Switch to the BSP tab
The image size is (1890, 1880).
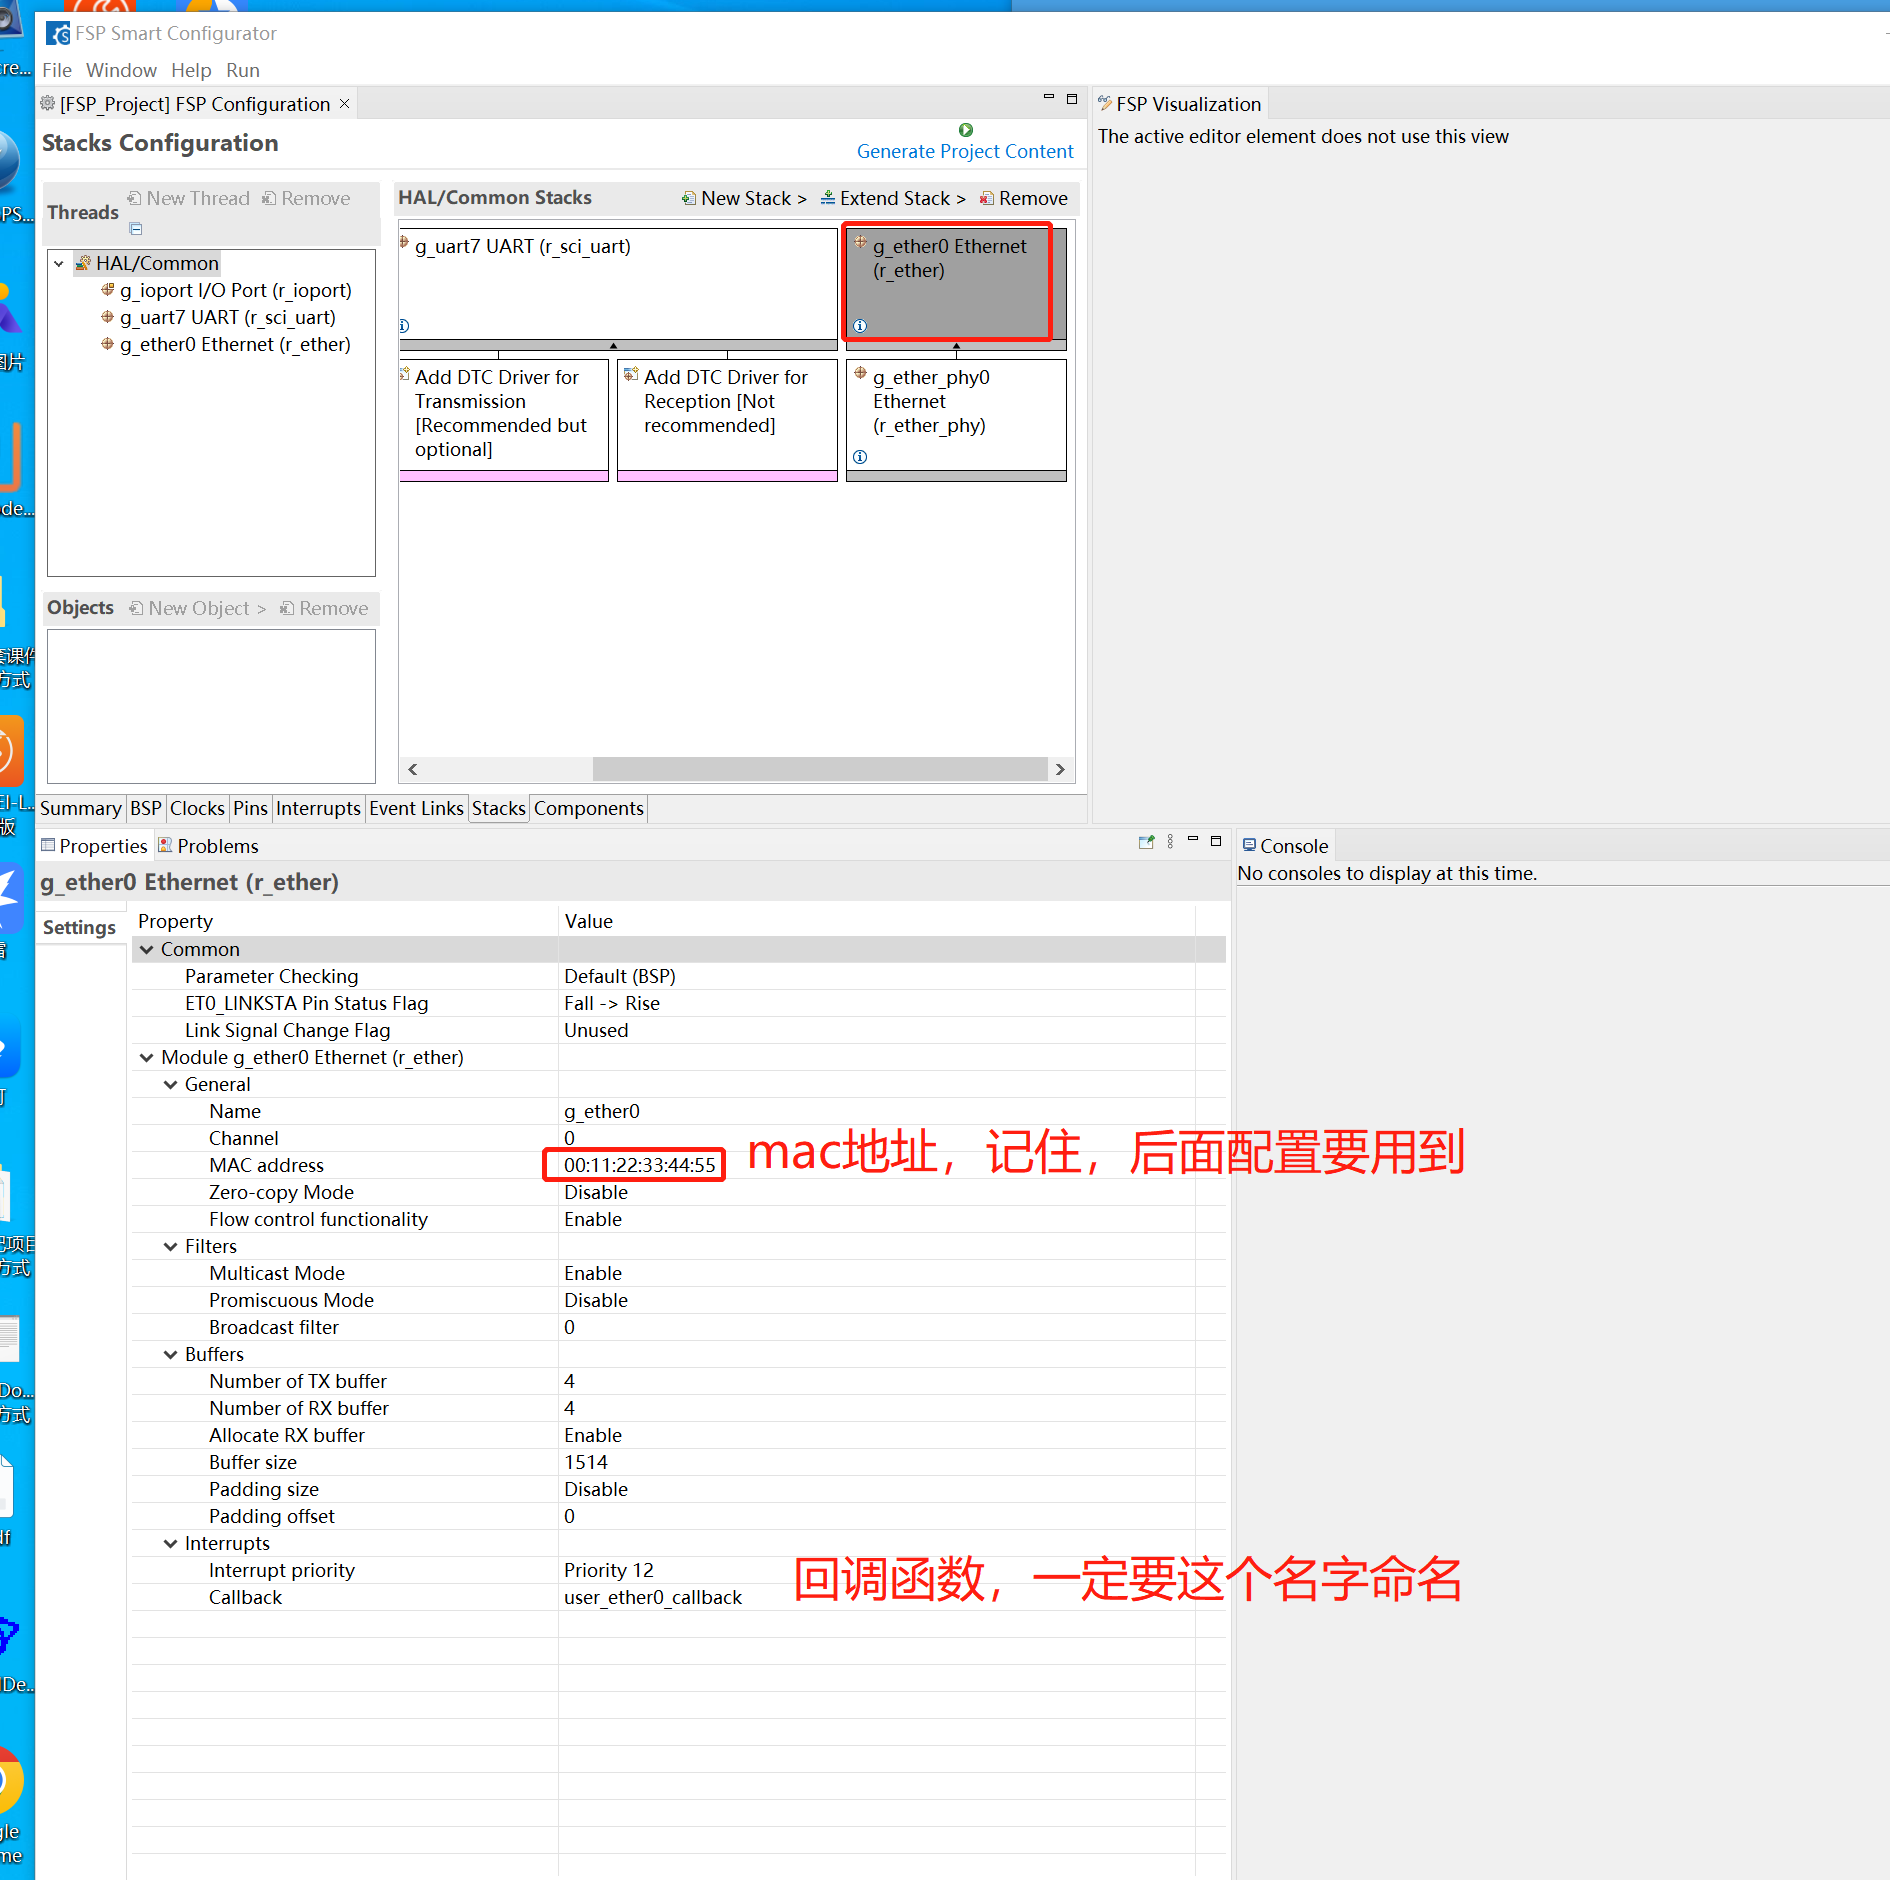click(x=146, y=808)
